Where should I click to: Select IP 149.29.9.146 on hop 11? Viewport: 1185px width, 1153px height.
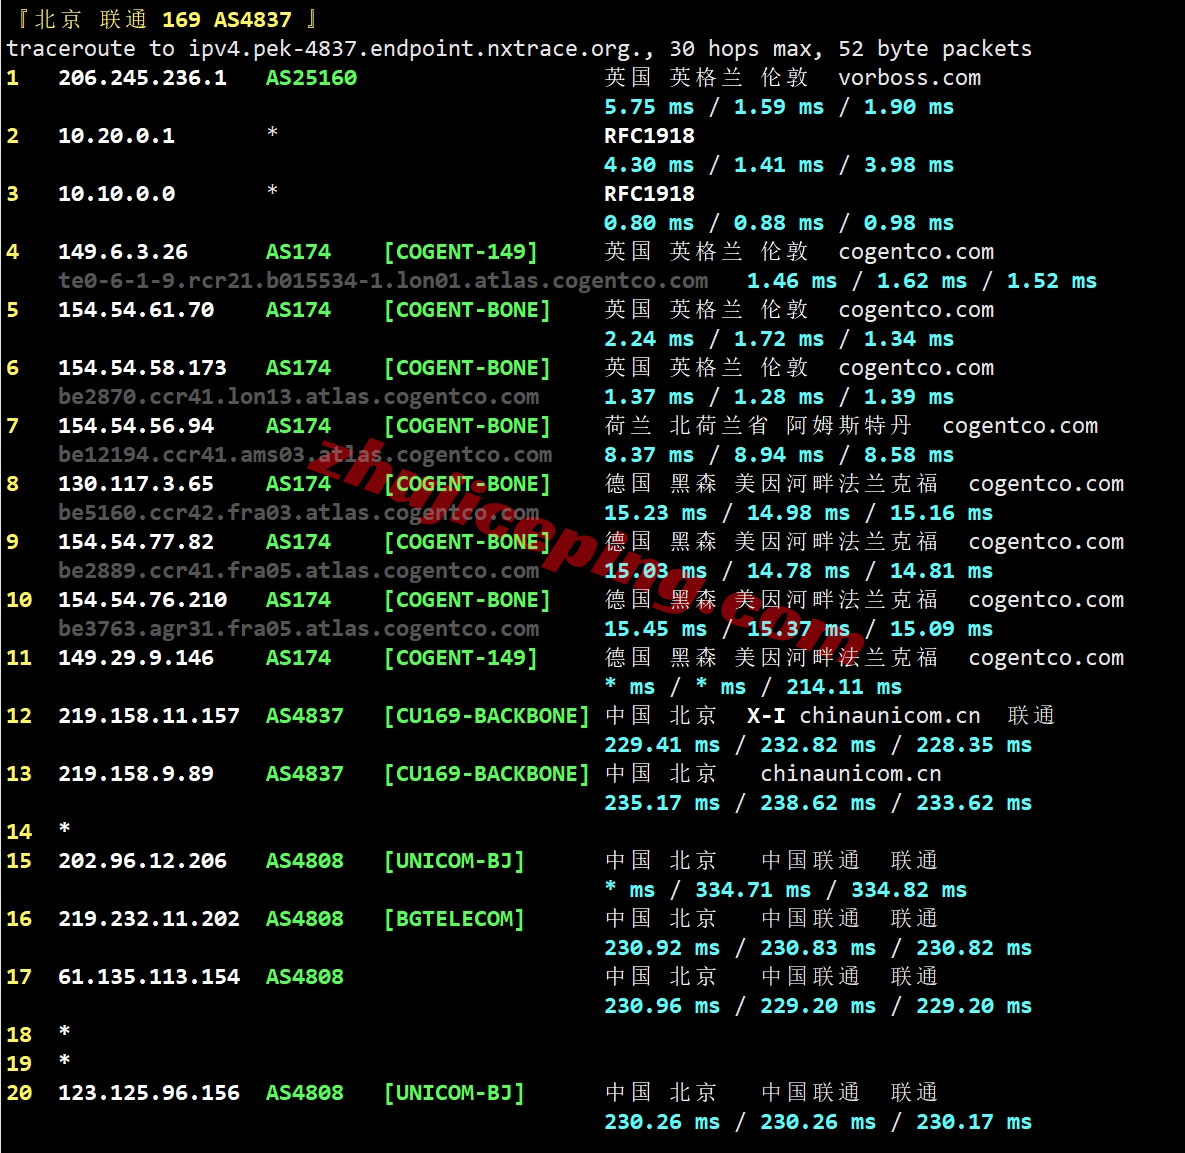click(136, 658)
